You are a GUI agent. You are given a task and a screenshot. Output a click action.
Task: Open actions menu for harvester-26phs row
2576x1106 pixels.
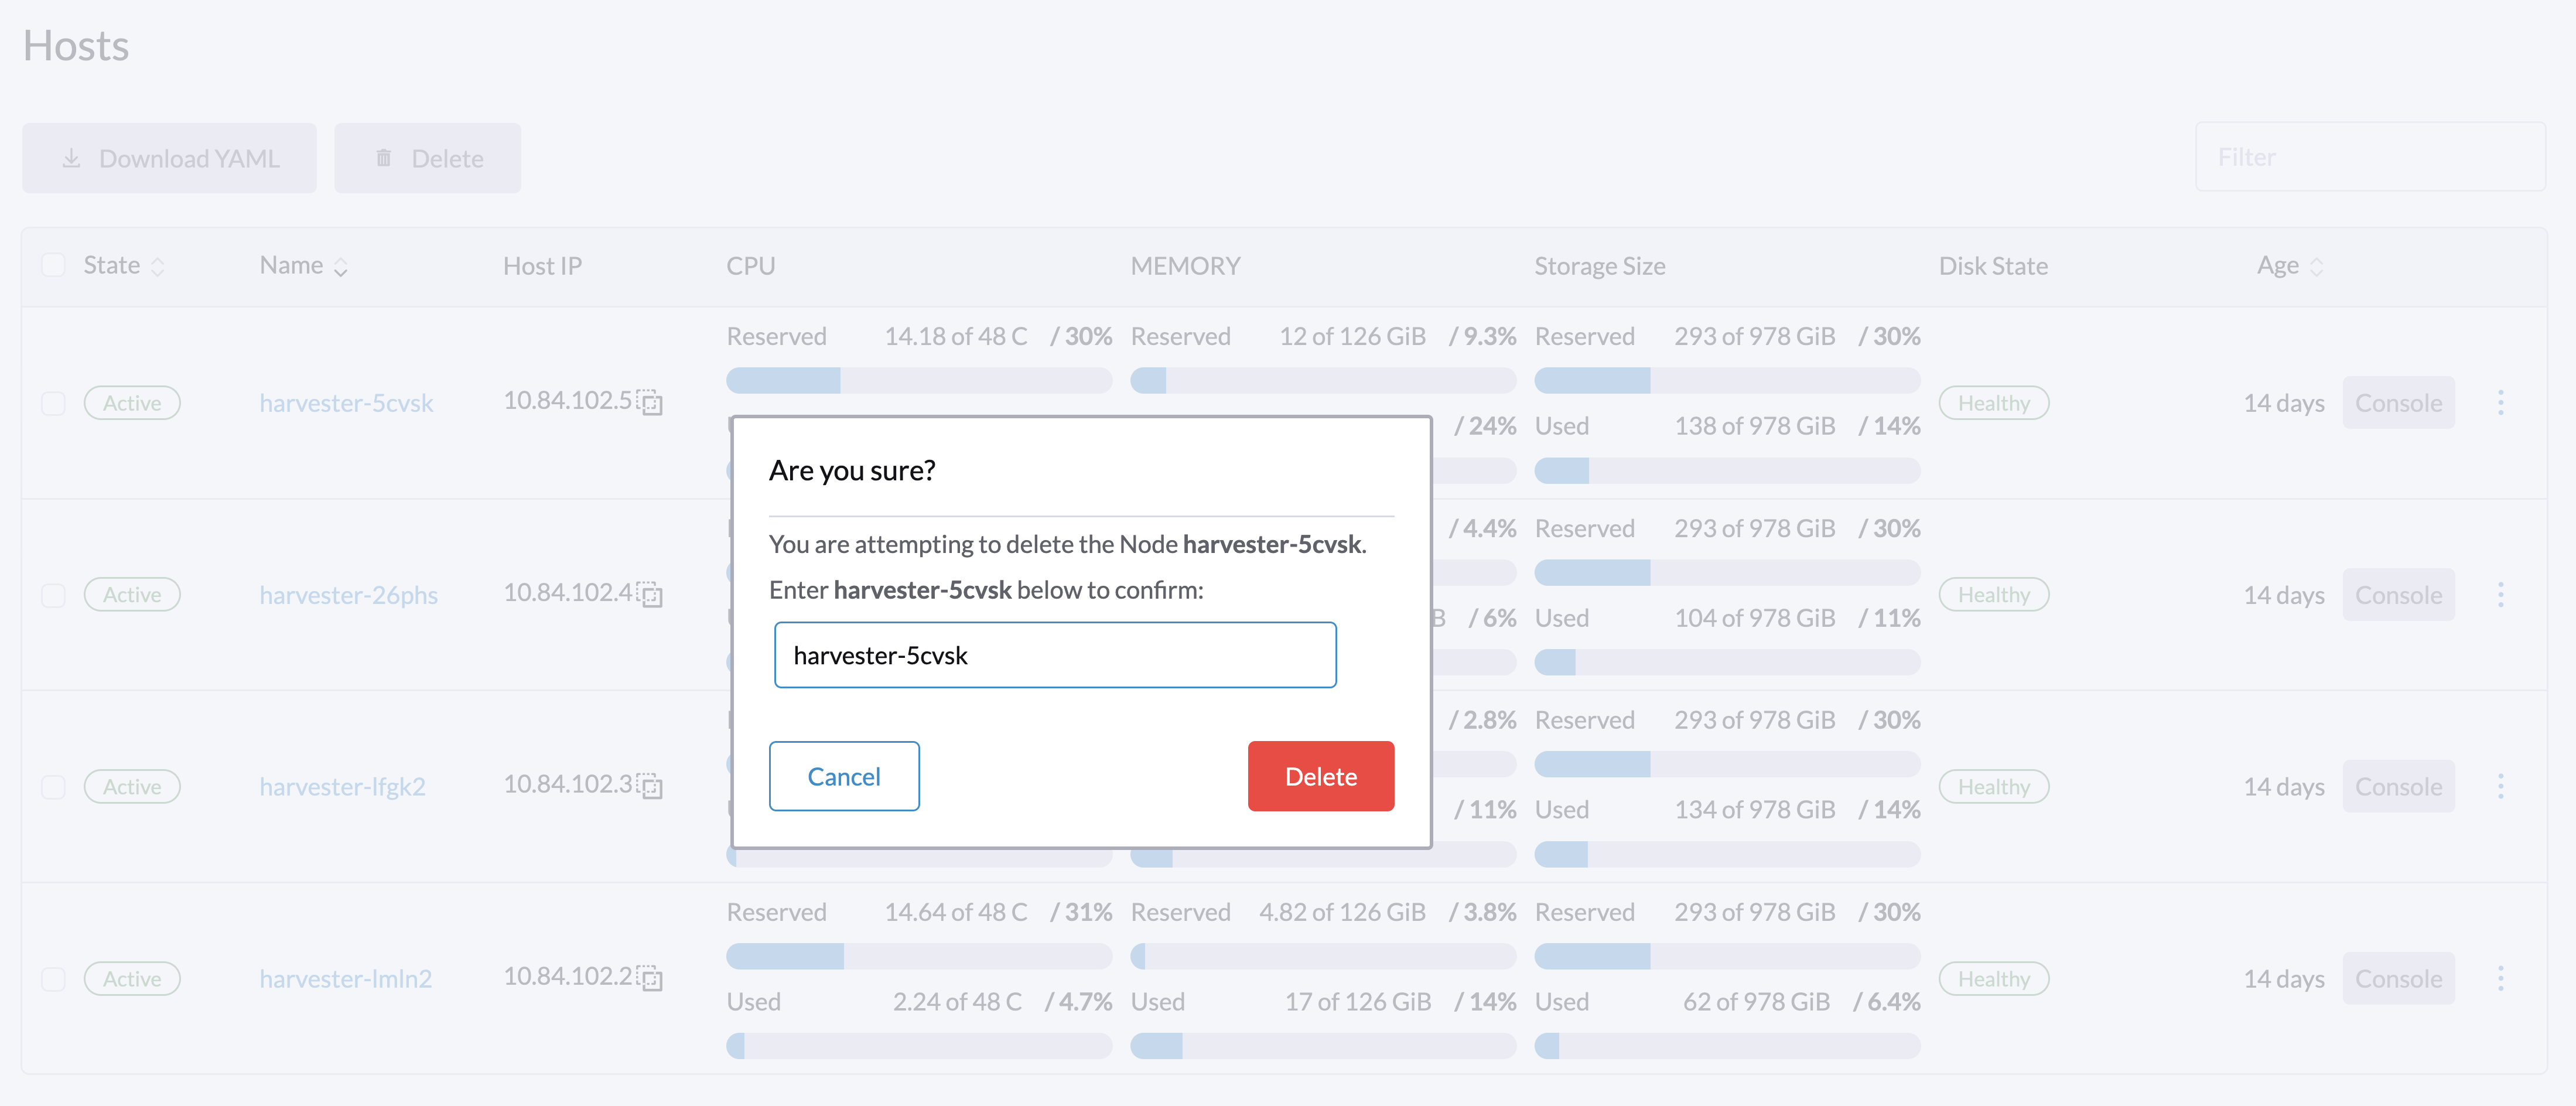click(2500, 595)
